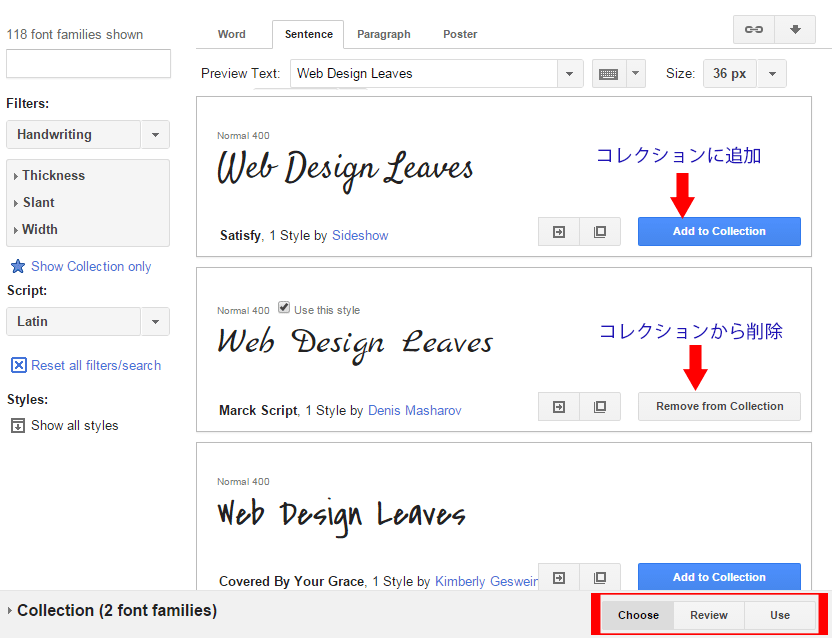
Task: Open the Latin script dropdown
Action: click(155, 322)
